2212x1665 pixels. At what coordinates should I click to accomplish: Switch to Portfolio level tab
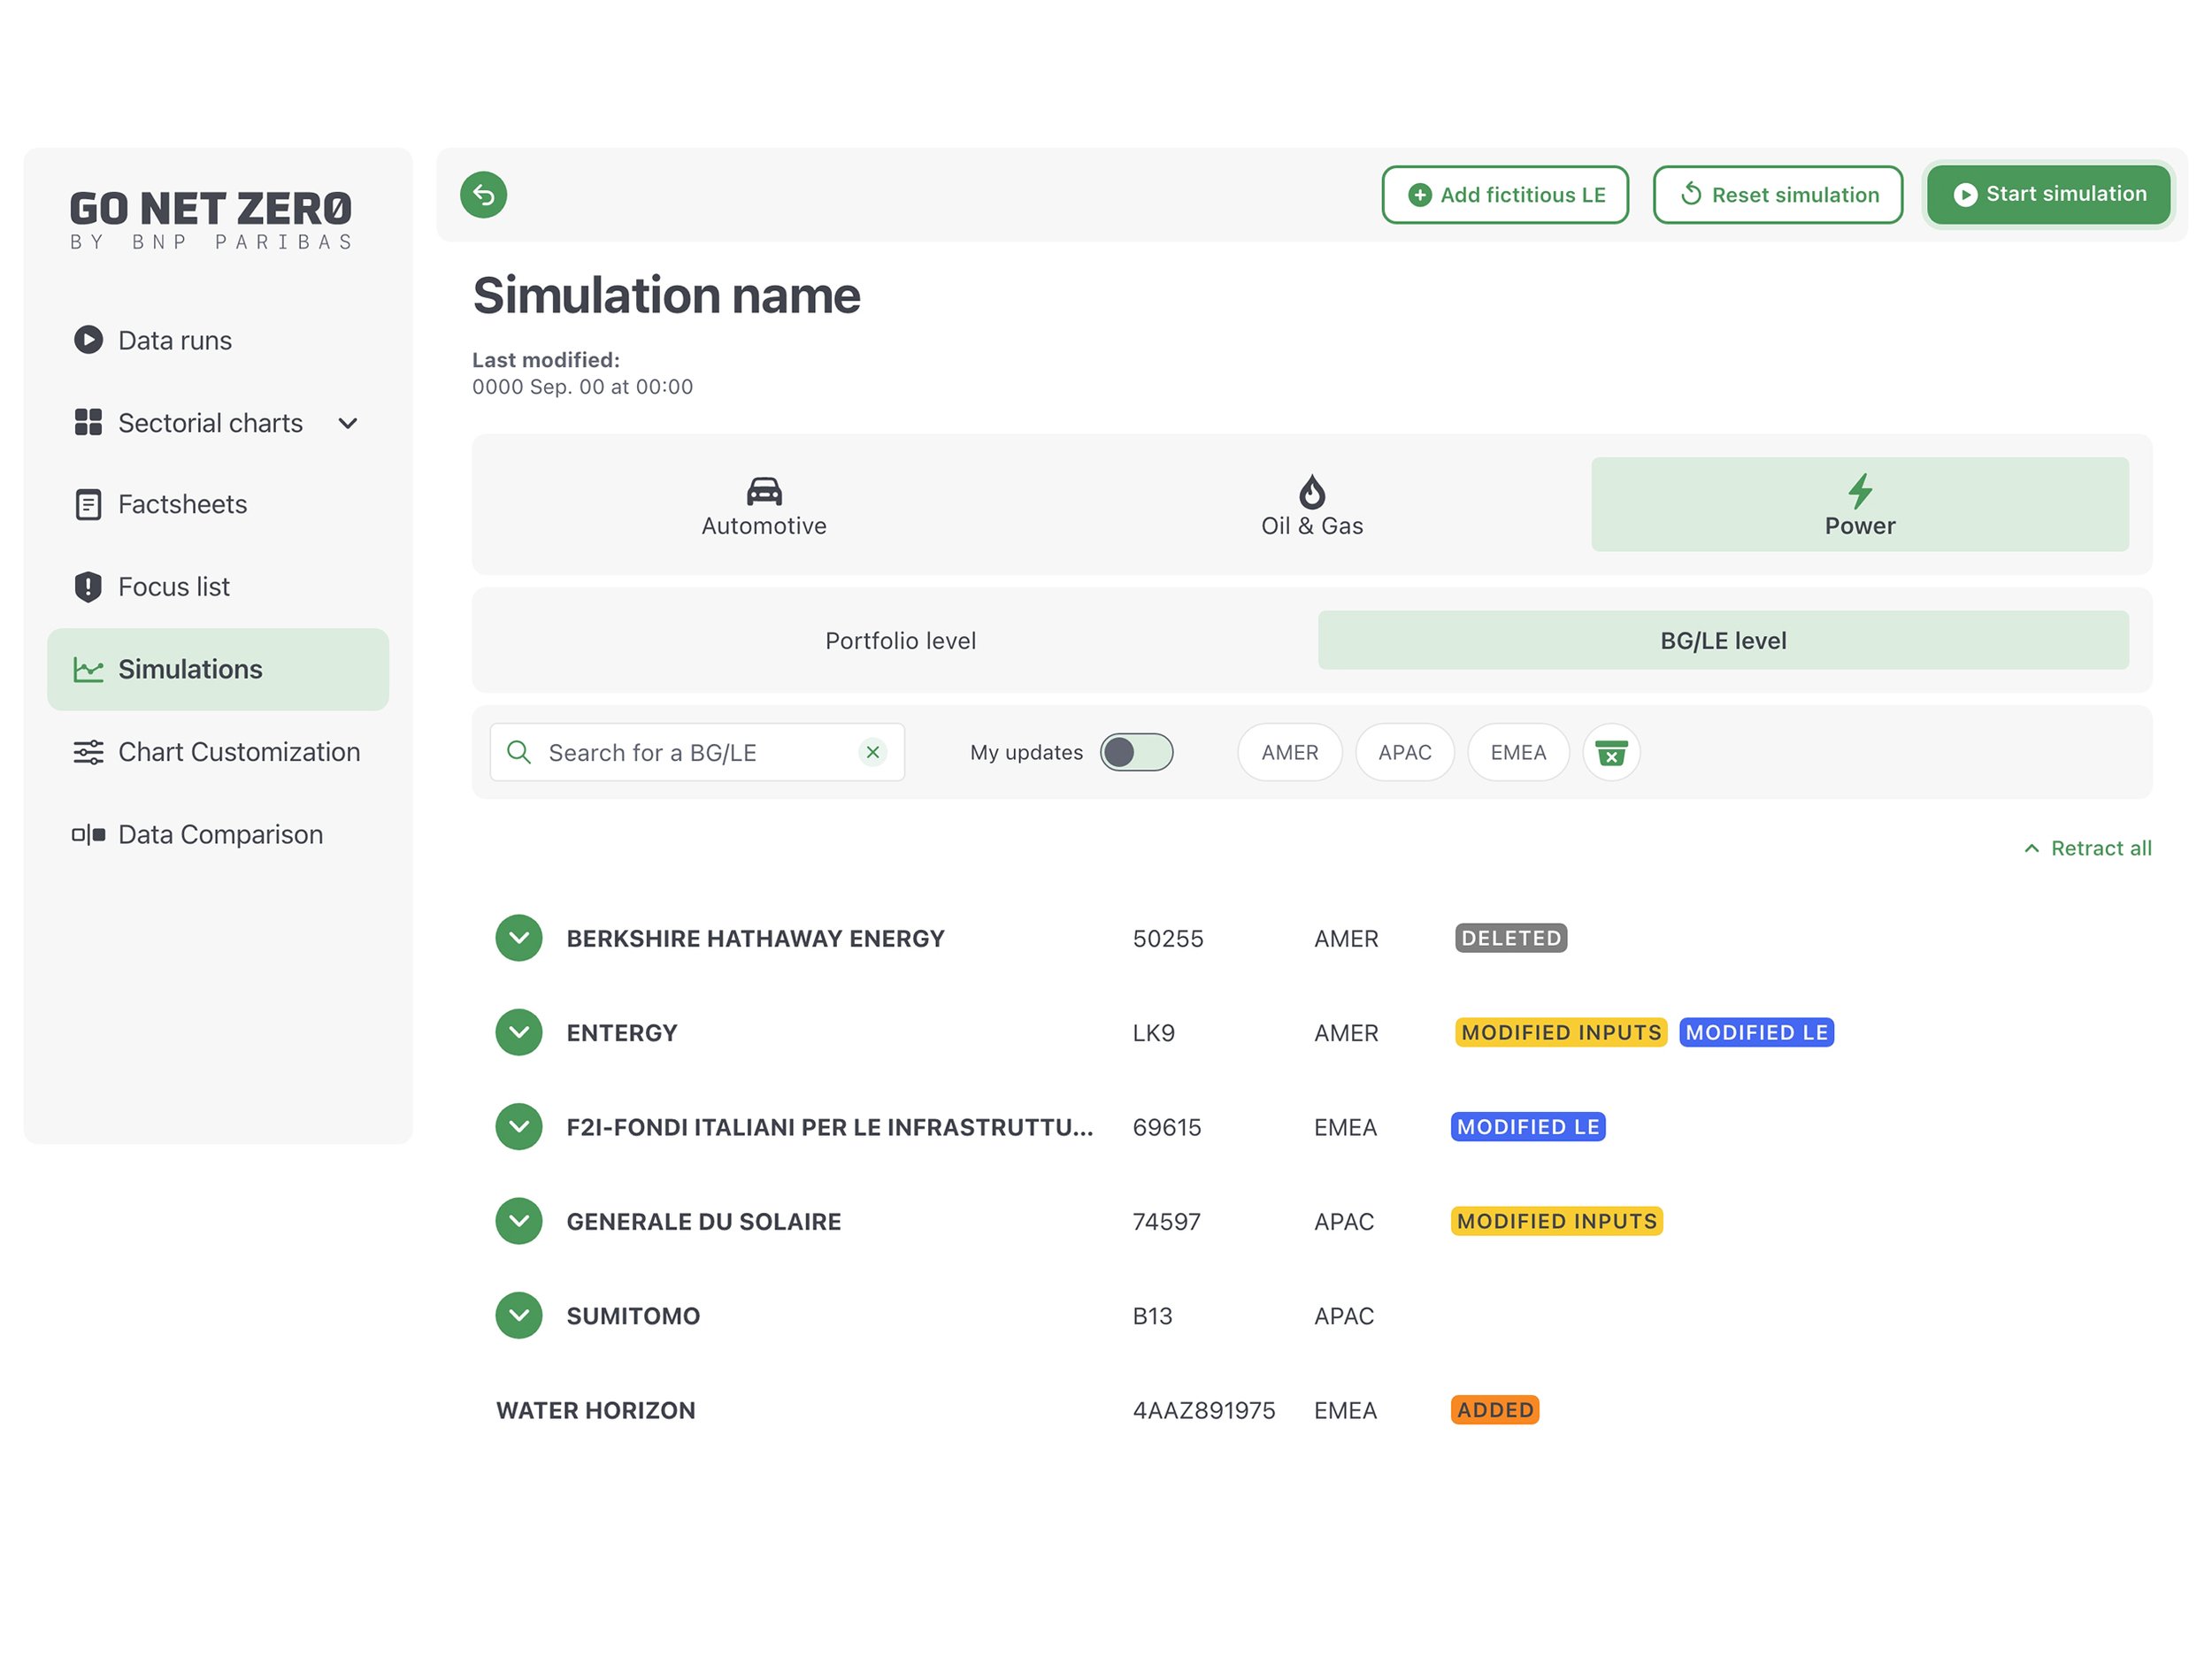900,640
